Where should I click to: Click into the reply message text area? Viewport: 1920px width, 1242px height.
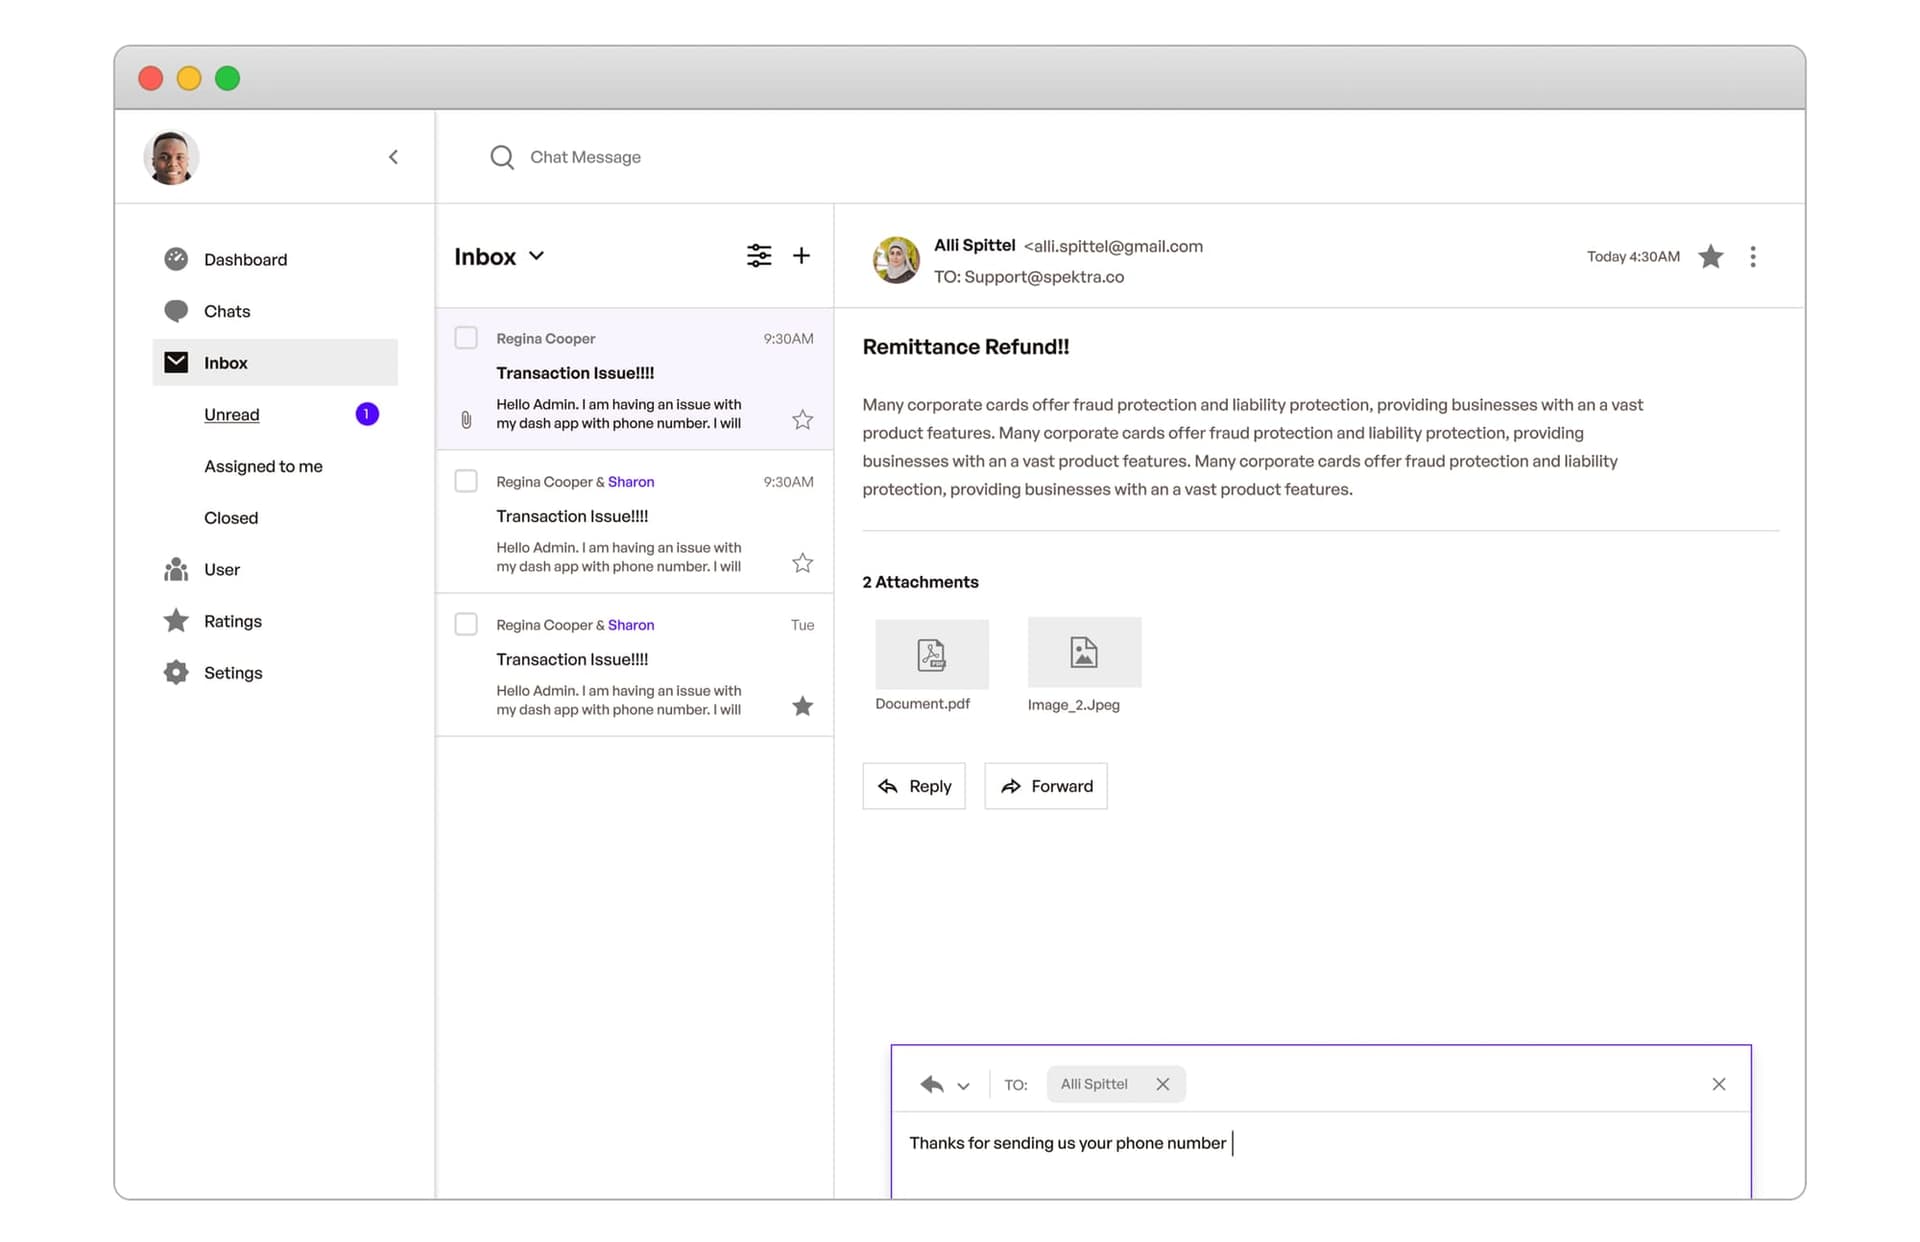click(1321, 1155)
